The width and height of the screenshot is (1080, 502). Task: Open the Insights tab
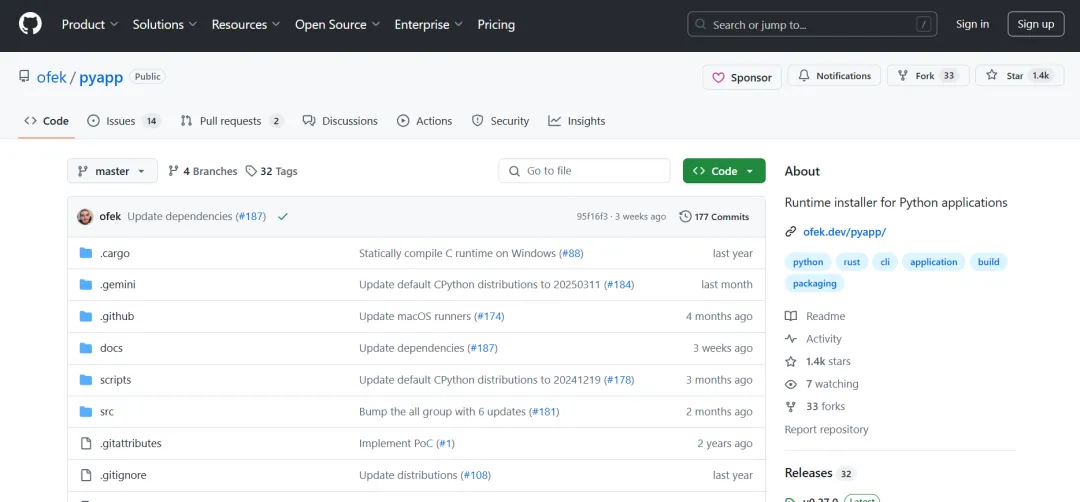[x=577, y=121]
